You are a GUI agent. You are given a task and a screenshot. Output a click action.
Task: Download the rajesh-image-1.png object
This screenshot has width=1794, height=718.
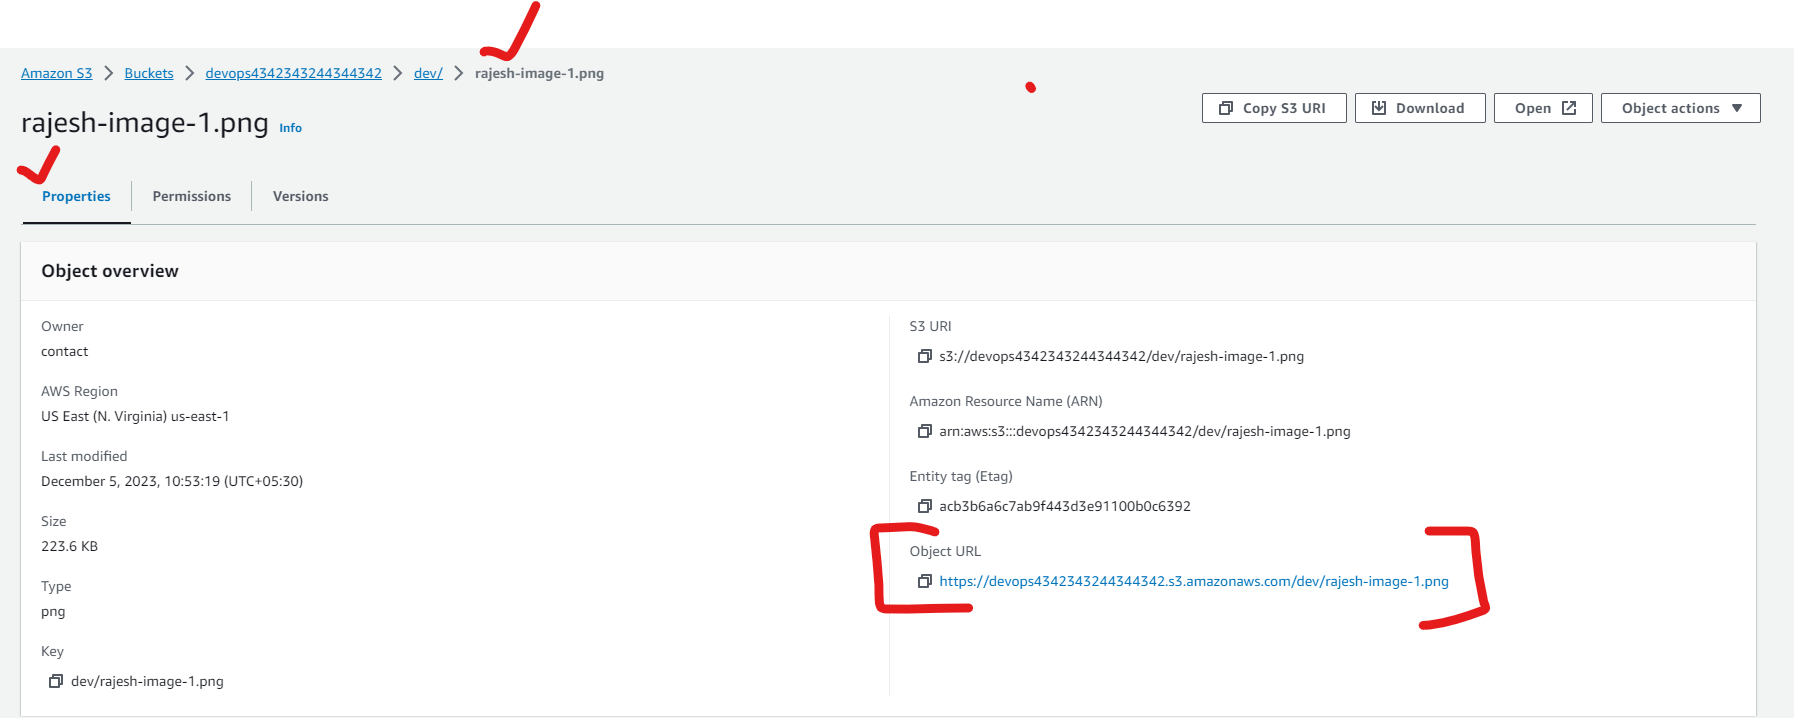pyautogui.click(x=1420, y=108)
